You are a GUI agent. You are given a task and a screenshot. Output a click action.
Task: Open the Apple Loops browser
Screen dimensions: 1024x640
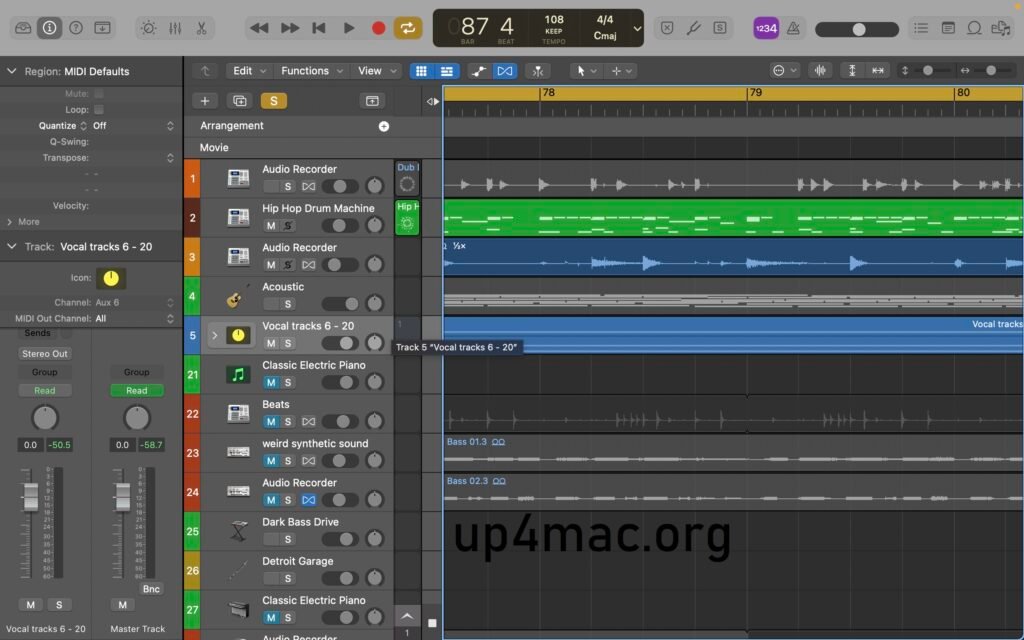[x=975, y=28]
